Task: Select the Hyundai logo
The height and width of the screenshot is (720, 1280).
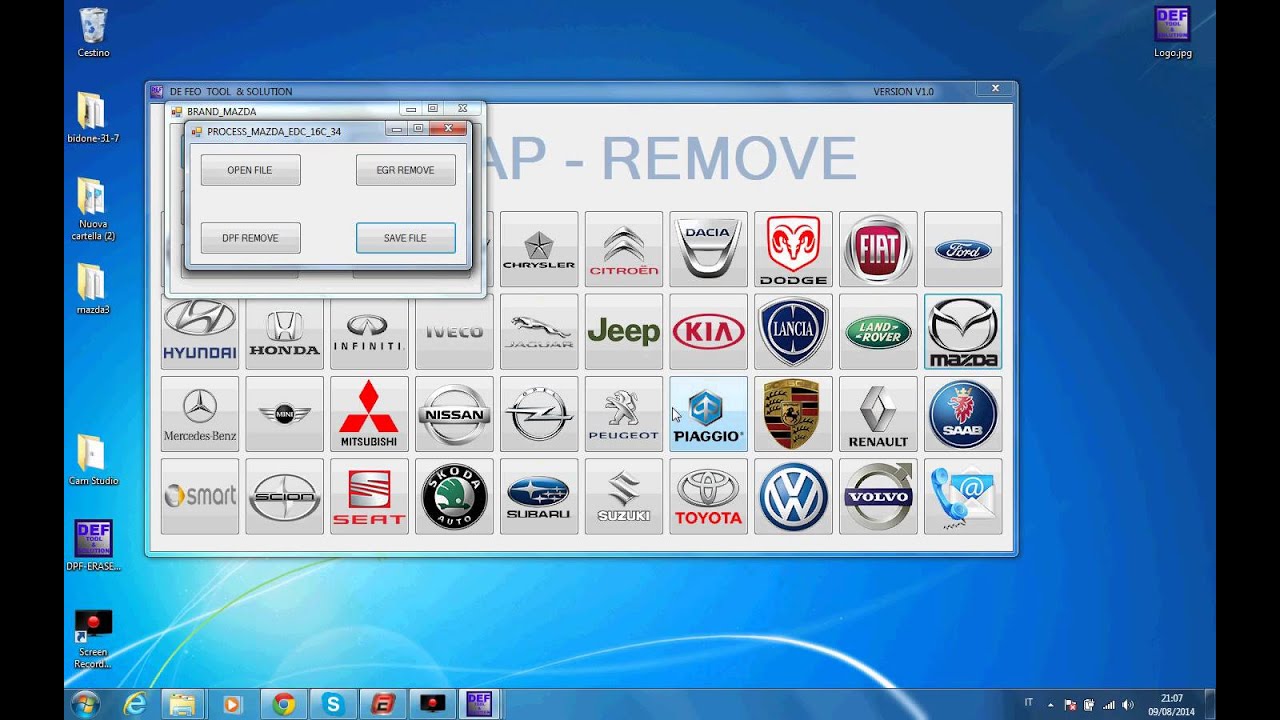Action: (200, 332)
